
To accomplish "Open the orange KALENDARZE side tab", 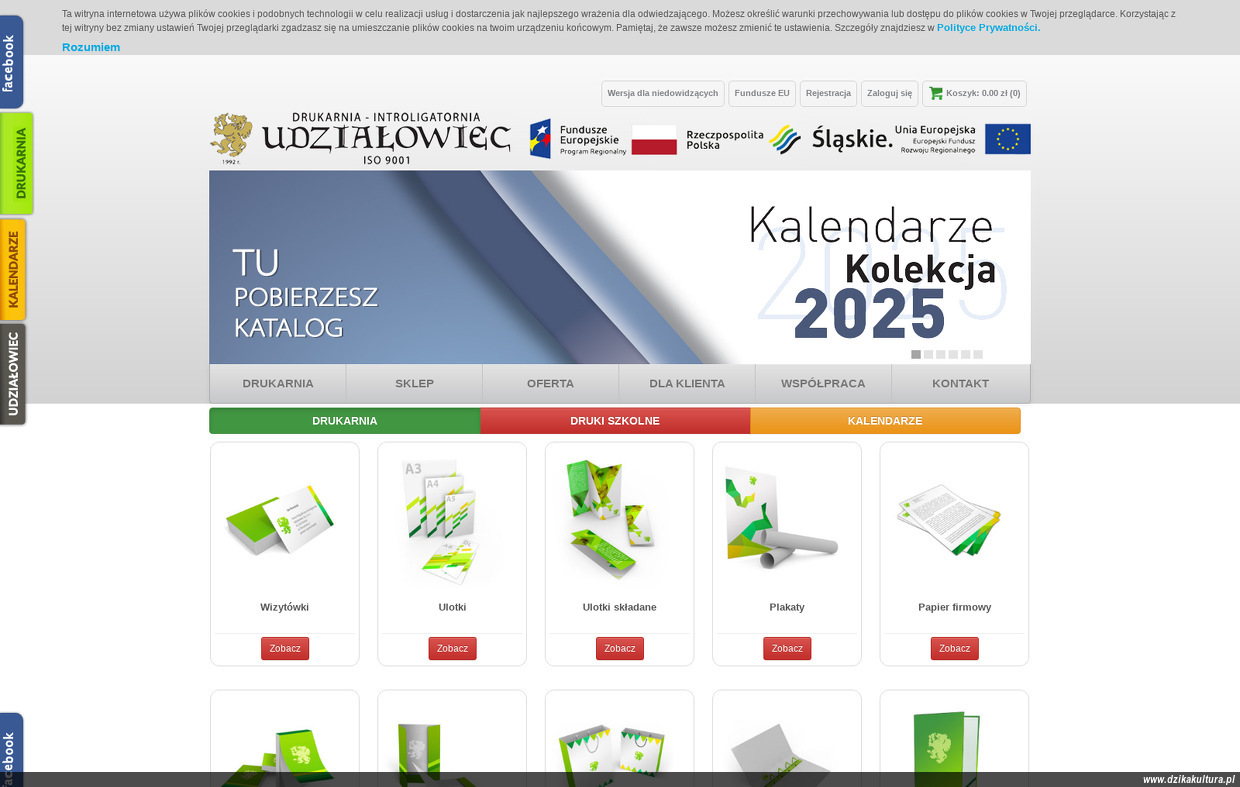I will pyautogui.click(x=13, y=269).
